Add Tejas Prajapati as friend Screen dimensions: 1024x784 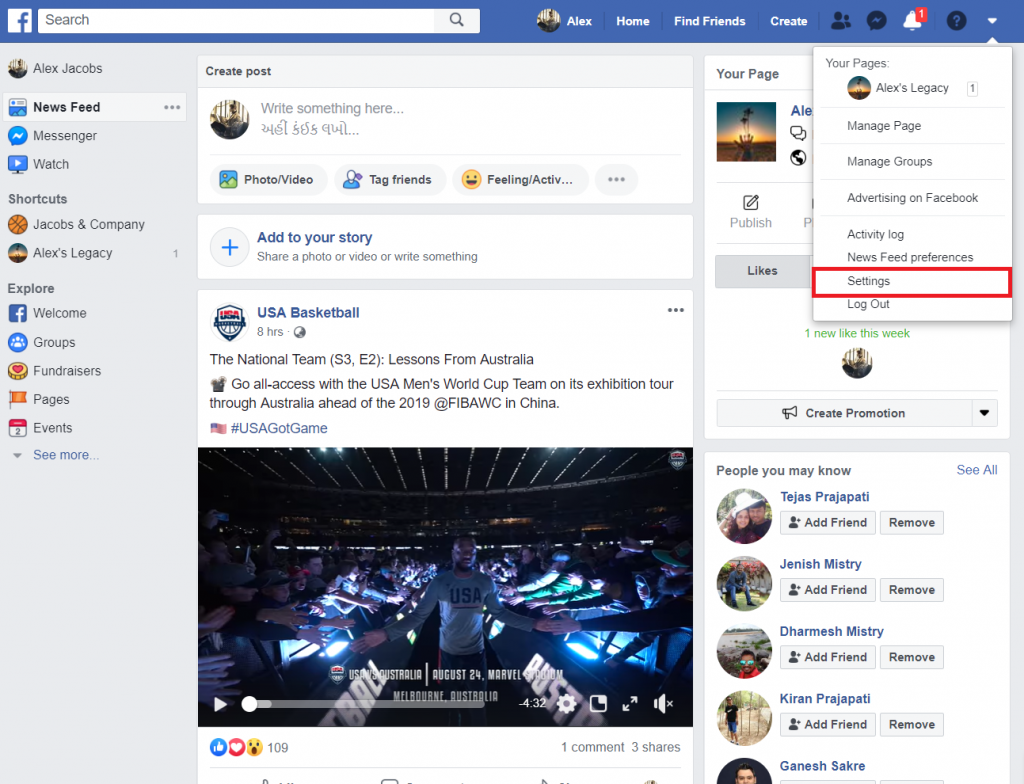point(827,523)
